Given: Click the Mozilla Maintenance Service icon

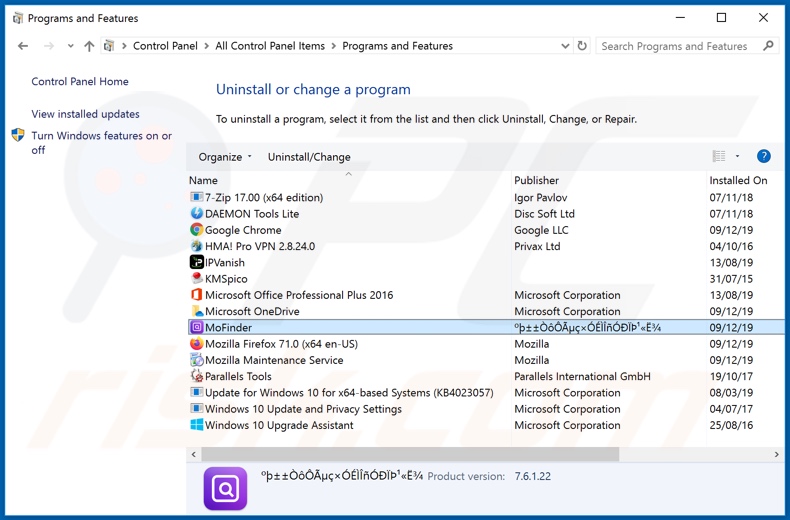Looking at the screenshot, I should pyautogui.click(x=196, y=360).
